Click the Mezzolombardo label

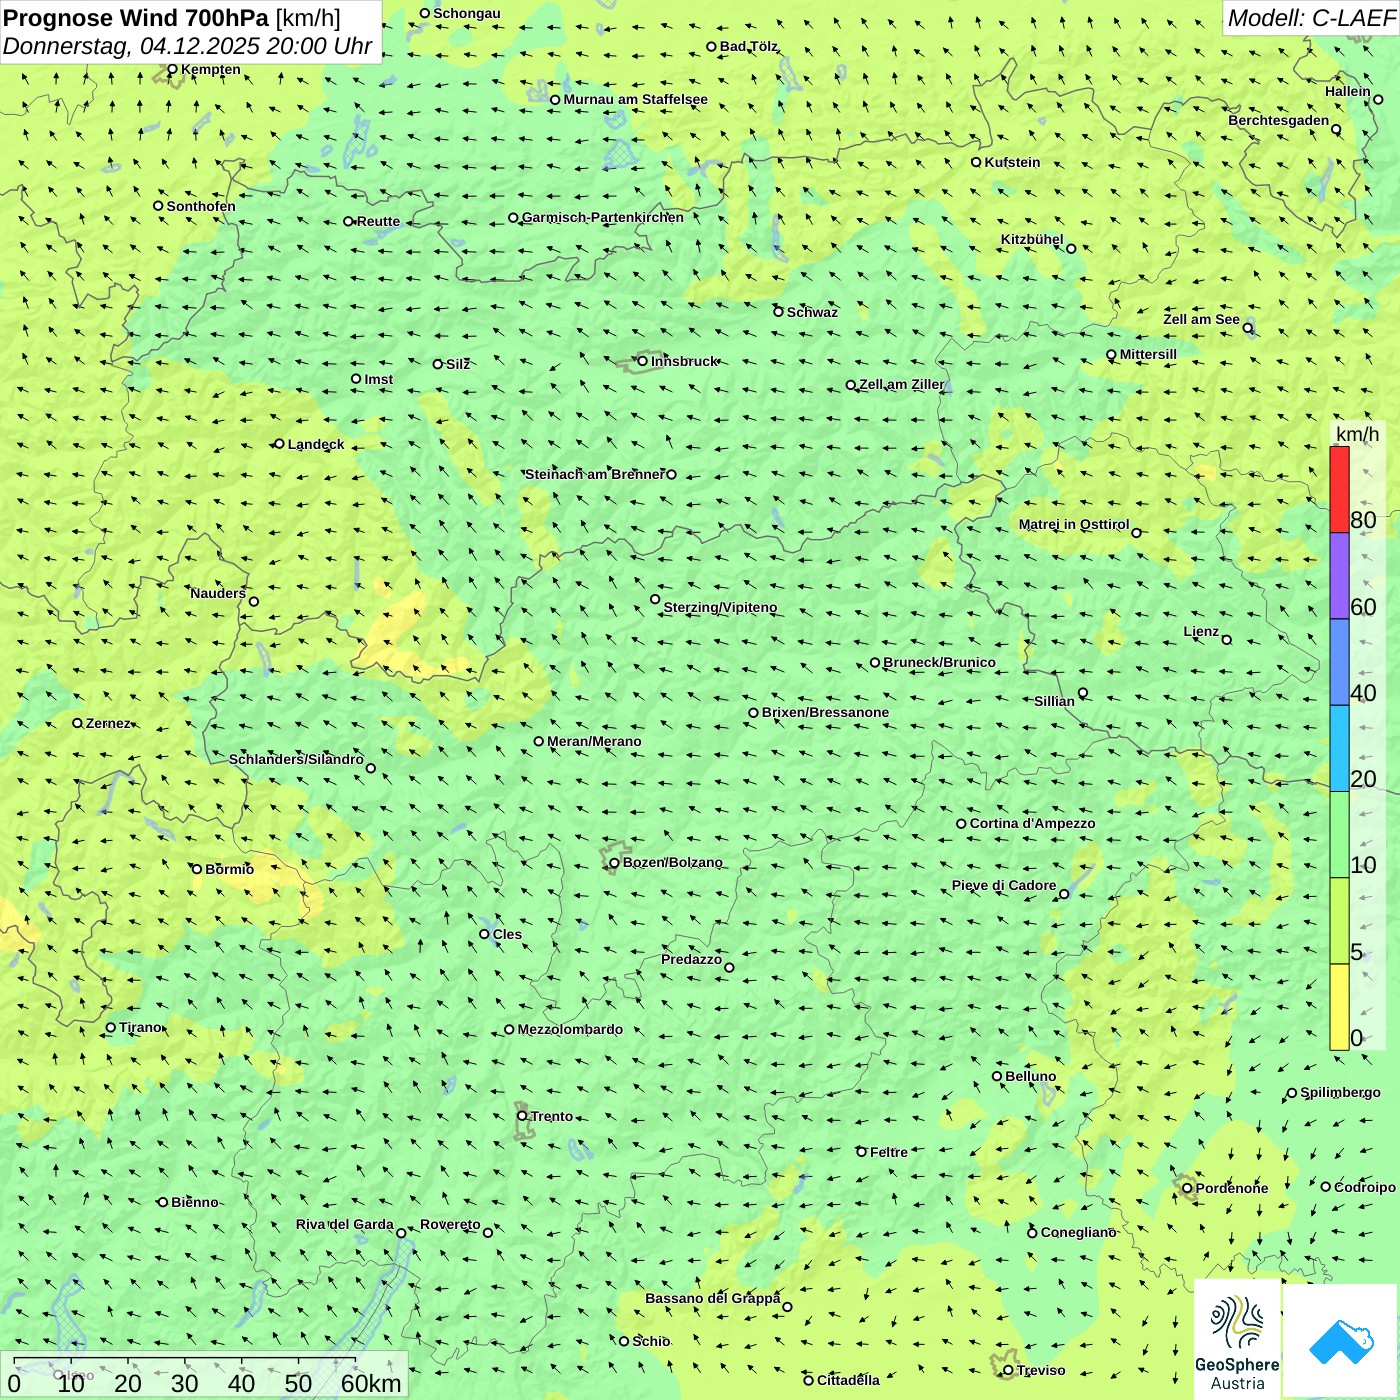click(x=570, y=1030)
